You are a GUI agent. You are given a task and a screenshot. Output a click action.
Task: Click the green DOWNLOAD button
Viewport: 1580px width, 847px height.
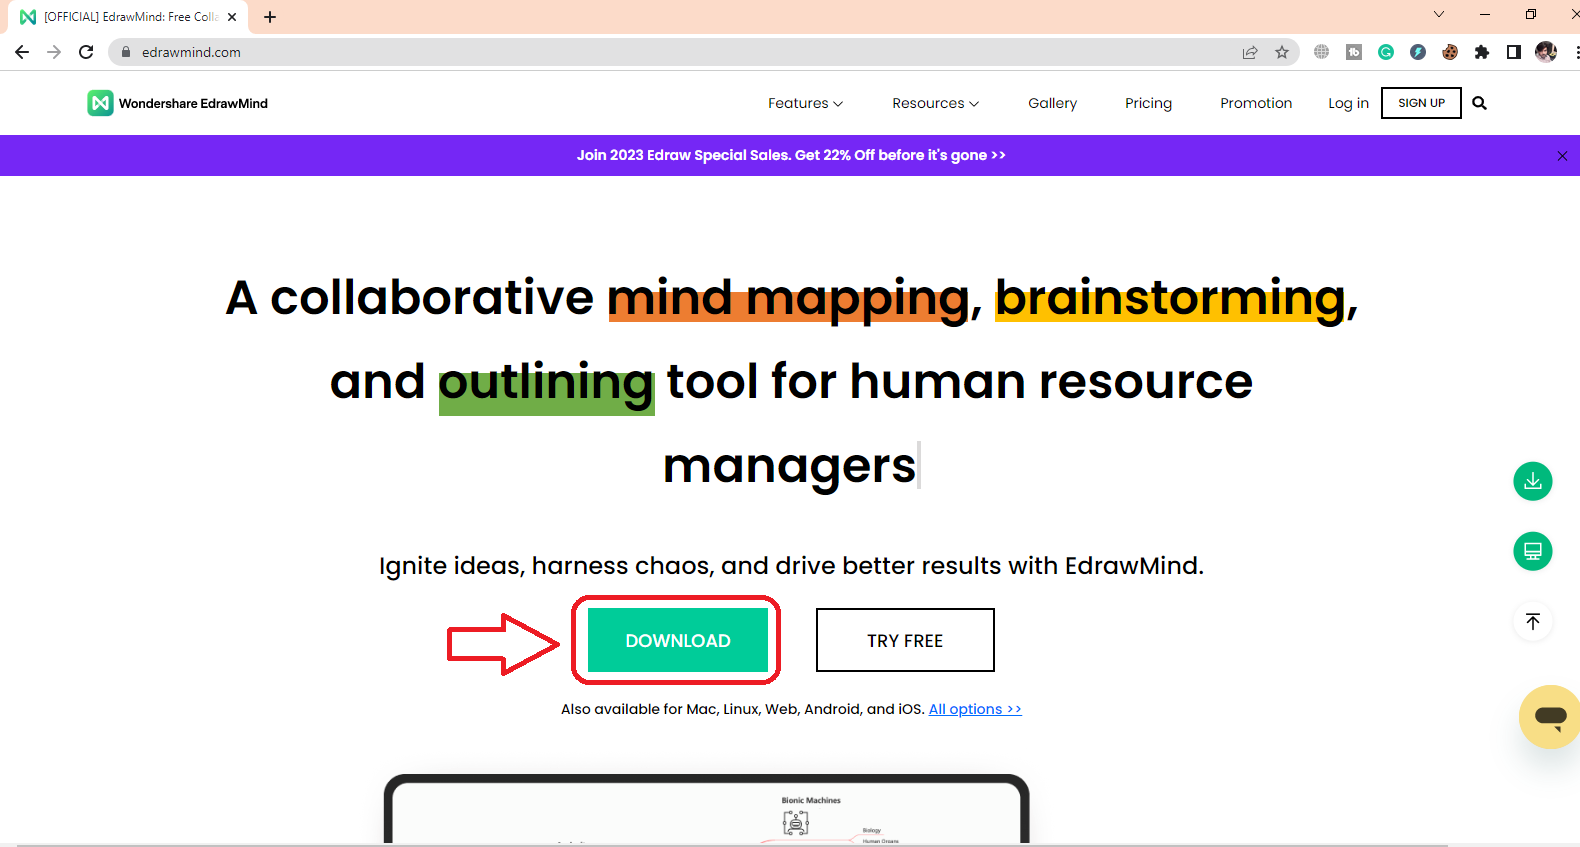(678, 640)
